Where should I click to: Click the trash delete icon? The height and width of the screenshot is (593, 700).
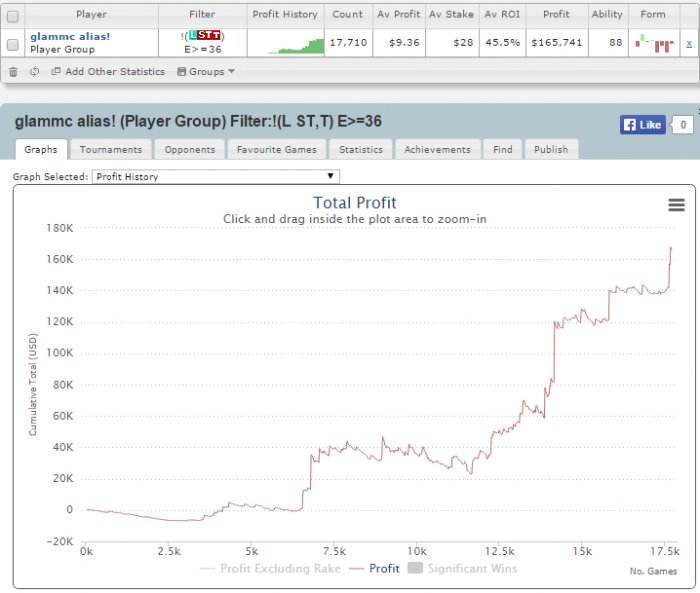click(x=13, y=72)
